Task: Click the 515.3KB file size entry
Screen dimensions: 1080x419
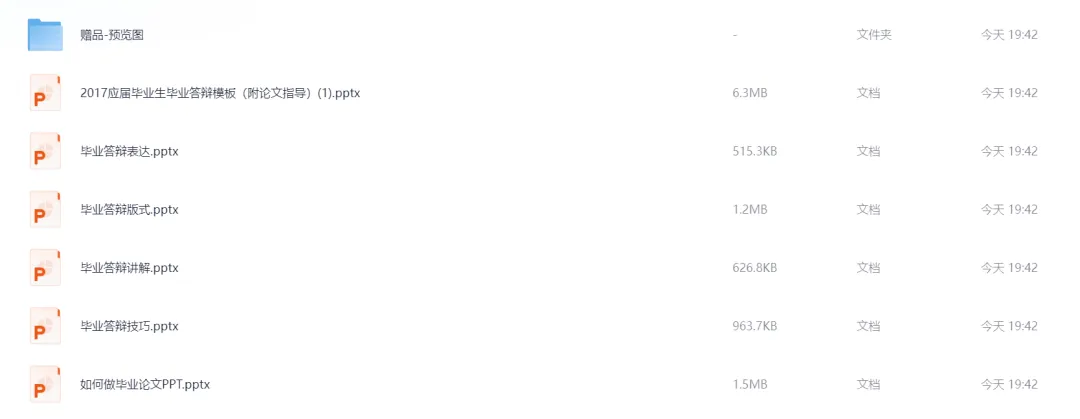Action: 755,151
